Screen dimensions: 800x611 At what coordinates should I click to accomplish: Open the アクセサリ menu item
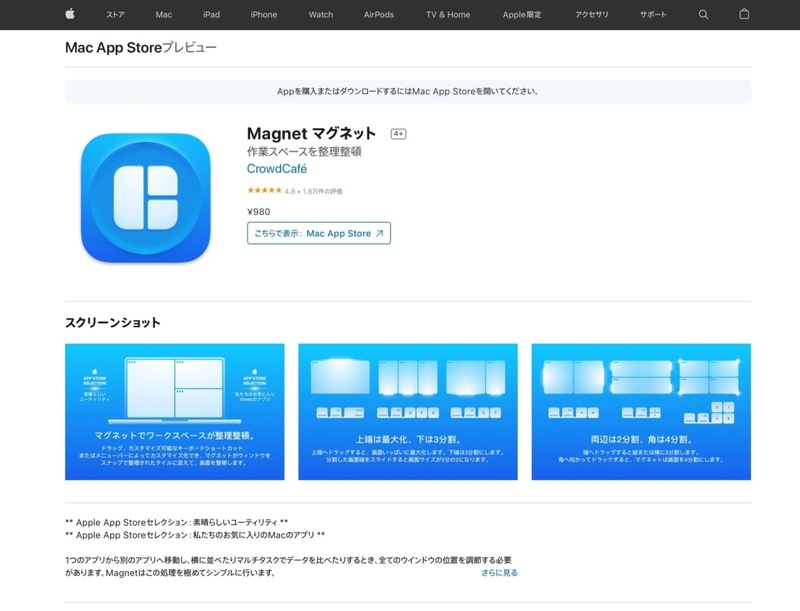(x=591, y=15)
